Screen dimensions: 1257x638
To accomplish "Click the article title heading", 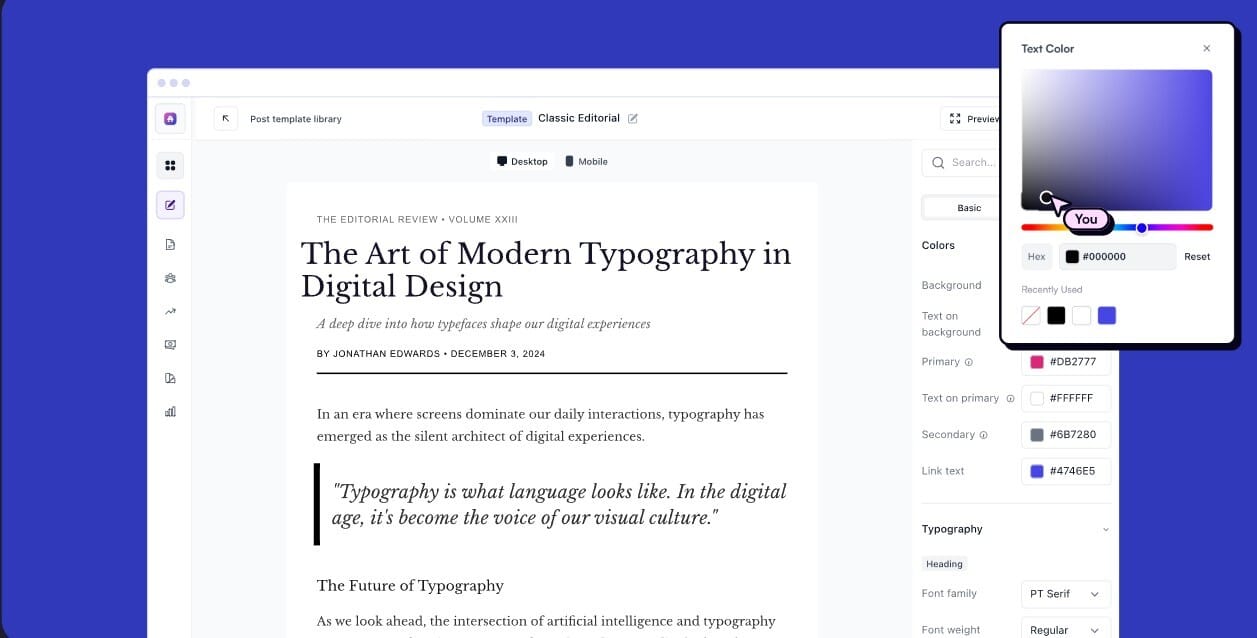I will tap(546, 270).
